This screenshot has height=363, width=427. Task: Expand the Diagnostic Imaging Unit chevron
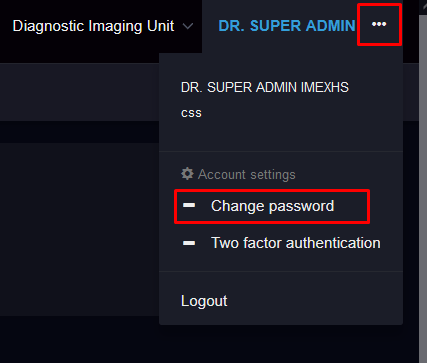pyautogui.click(x=188, y=26)
